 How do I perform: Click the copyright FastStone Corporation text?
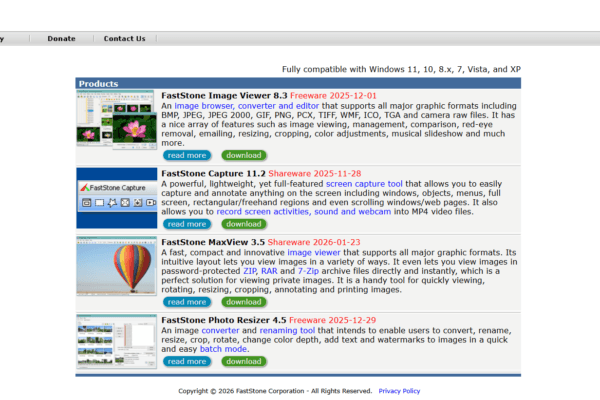(x=275, y=391)
